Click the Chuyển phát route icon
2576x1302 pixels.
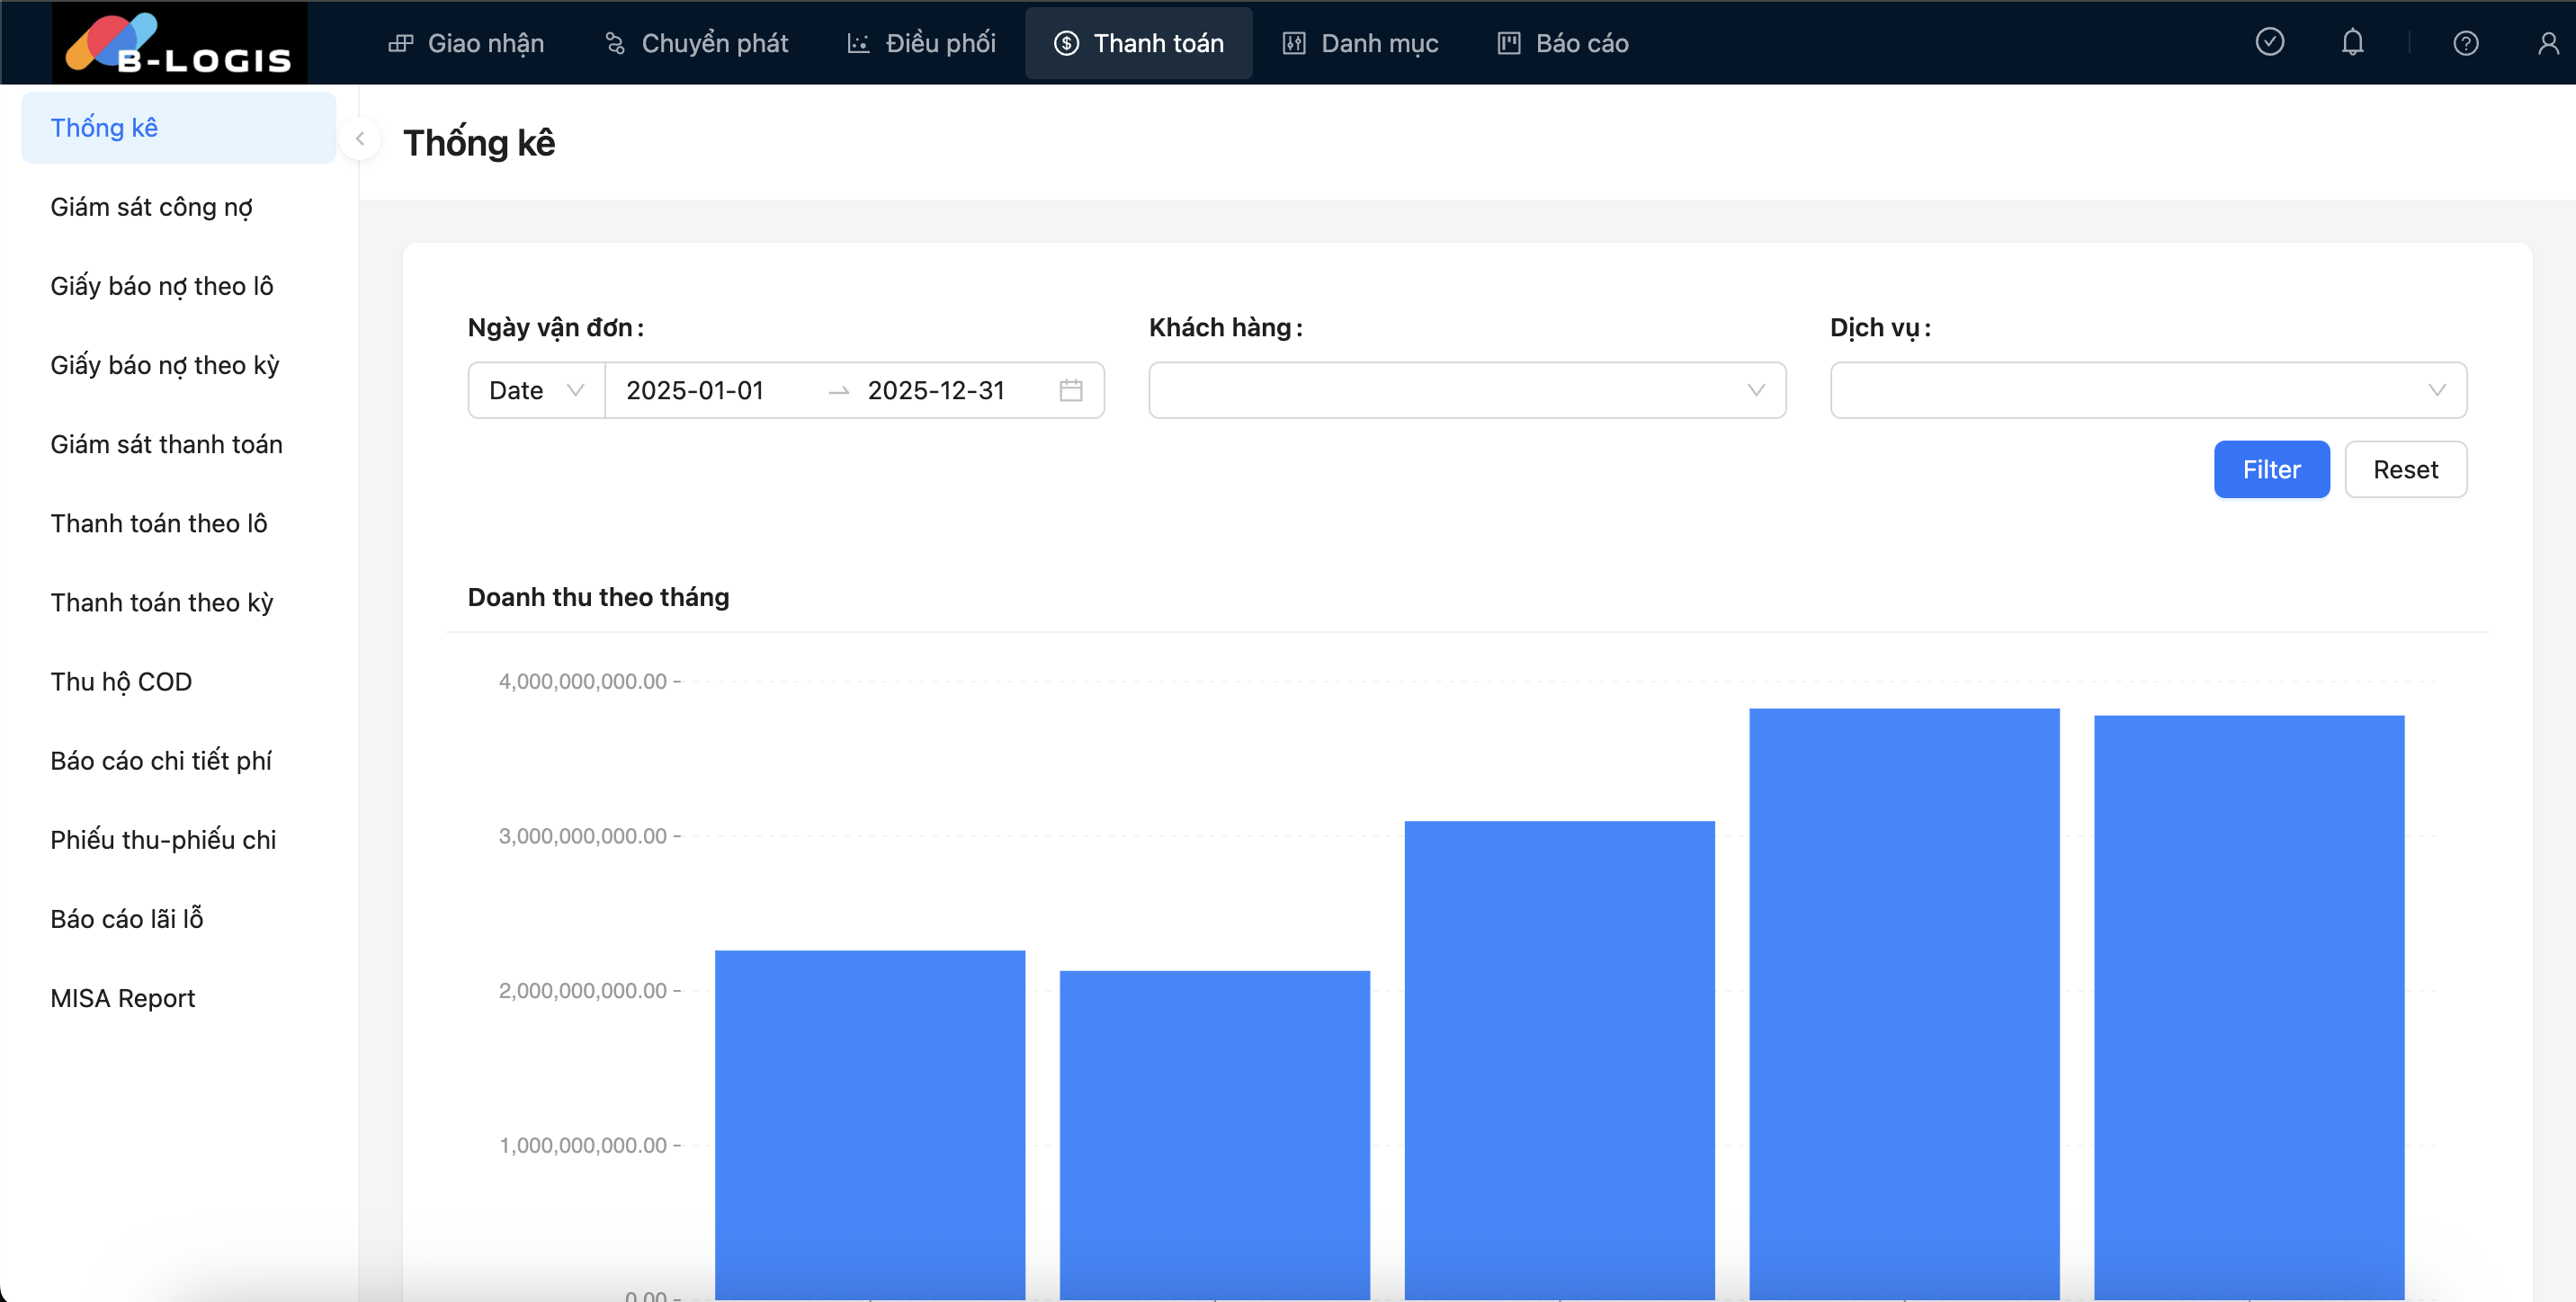[615, 43]
